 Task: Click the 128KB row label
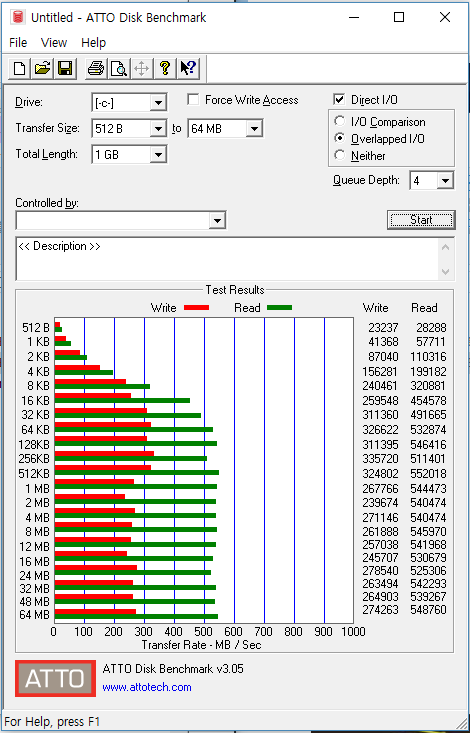pos(34,444)
